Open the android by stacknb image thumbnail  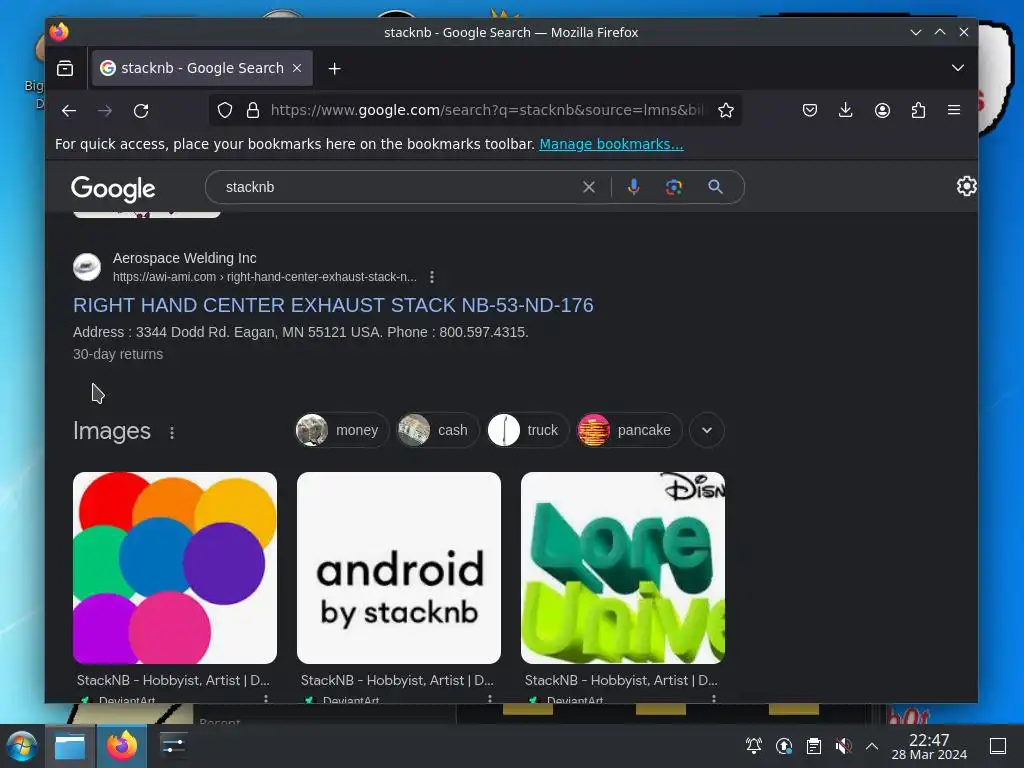click(399, 568)
